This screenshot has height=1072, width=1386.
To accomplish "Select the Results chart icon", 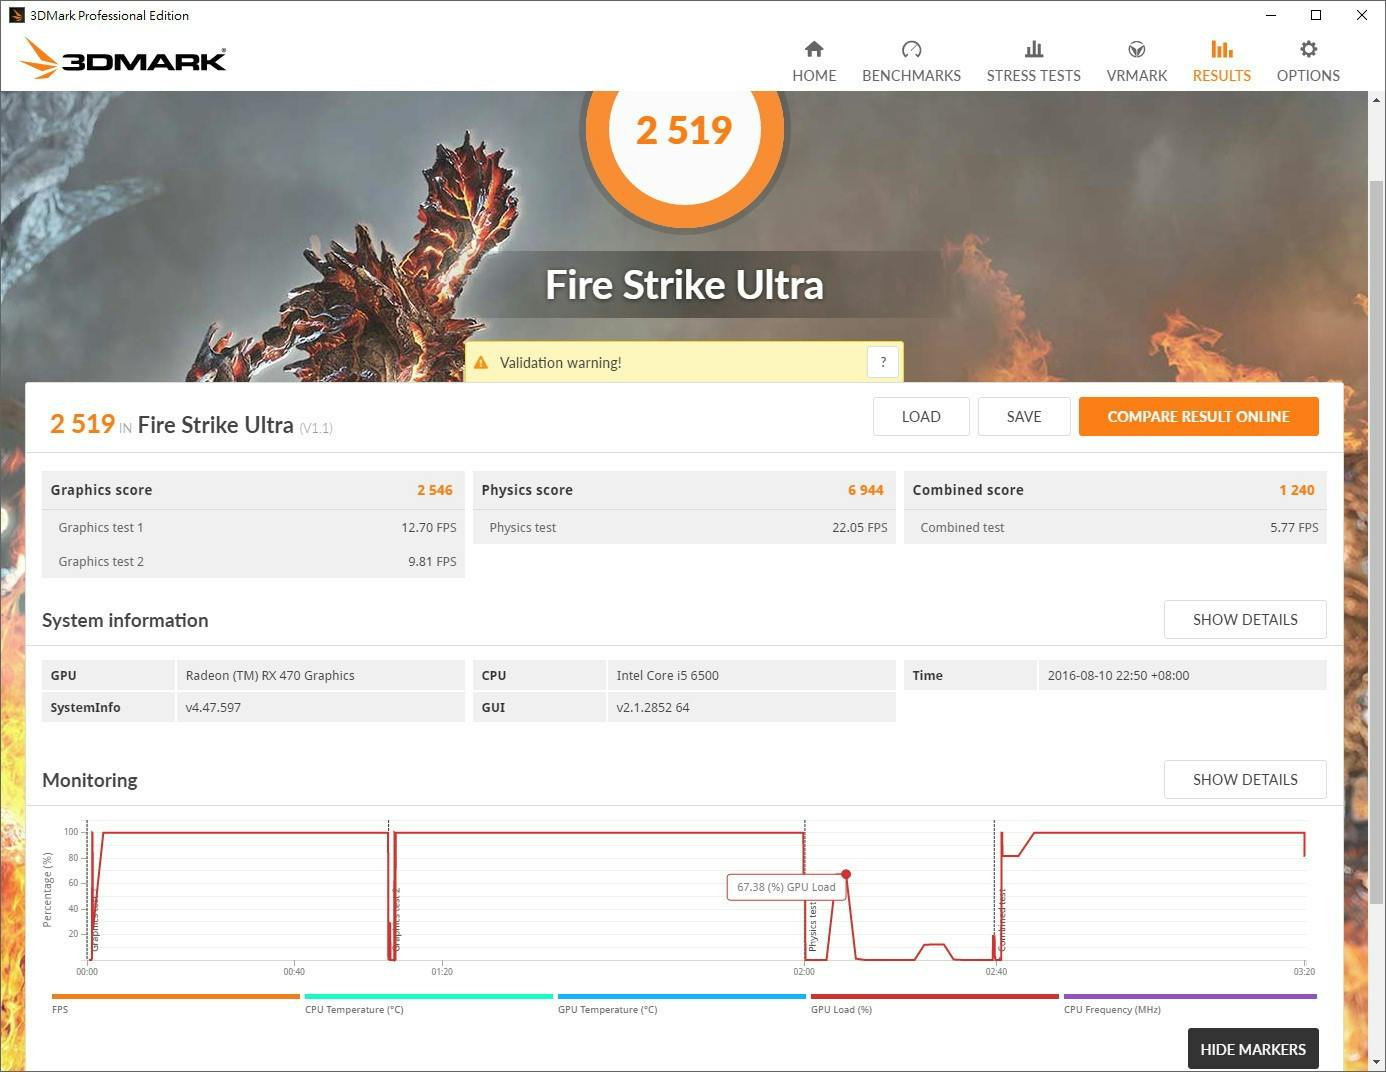I will (1221, 50).
